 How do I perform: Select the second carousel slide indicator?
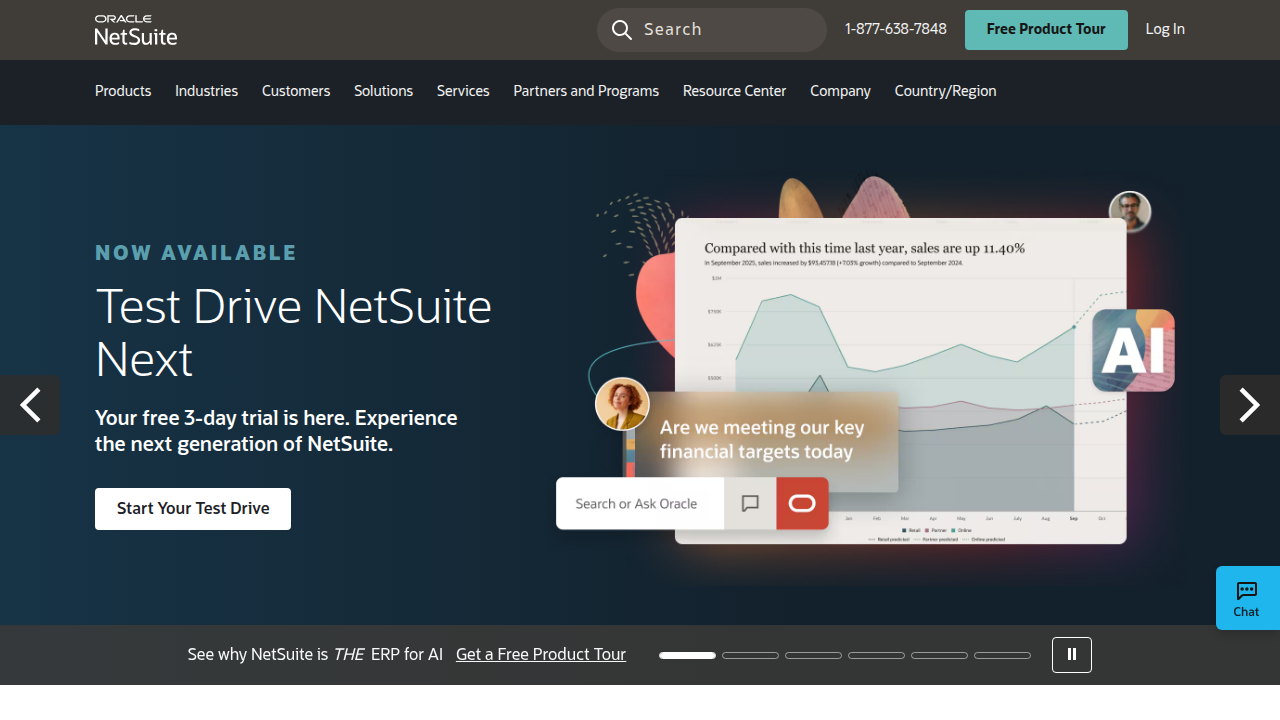[x=750, y=655]
